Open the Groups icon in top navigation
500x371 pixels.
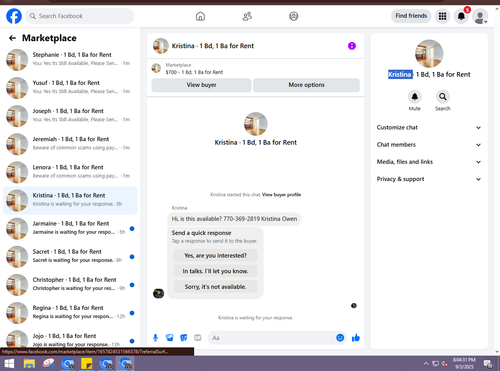click(294, 16)
